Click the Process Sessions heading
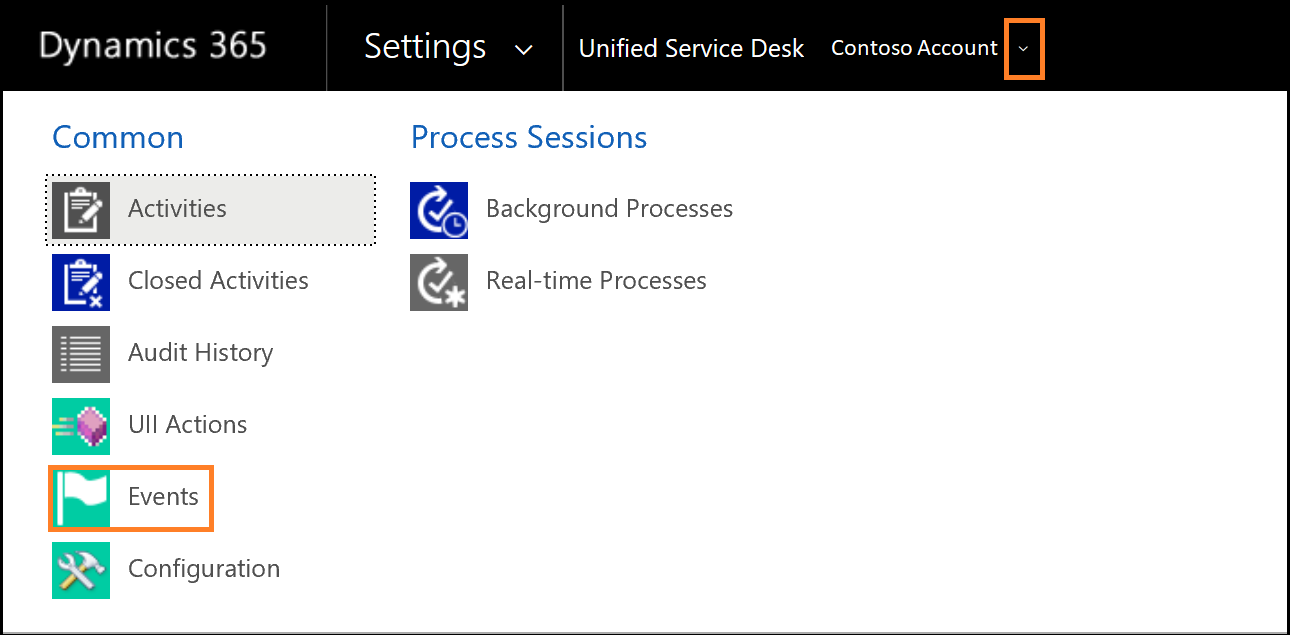Viewport: 1290px width, 635px height. pos(528,137)
